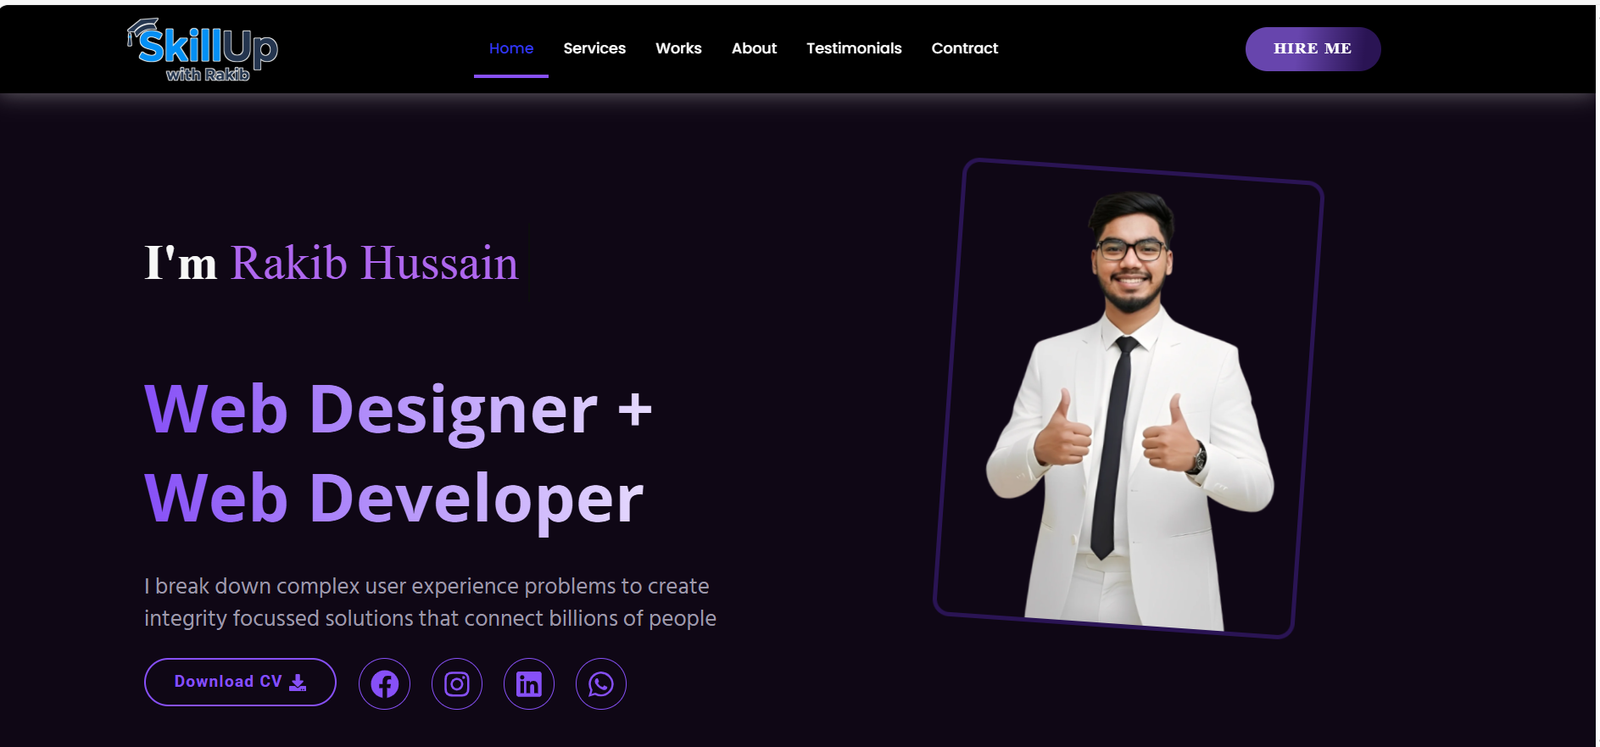This screenshot has width=1600, height=747.
Task: Select About in the navigation bar
Action: click(x=754, y=48)
